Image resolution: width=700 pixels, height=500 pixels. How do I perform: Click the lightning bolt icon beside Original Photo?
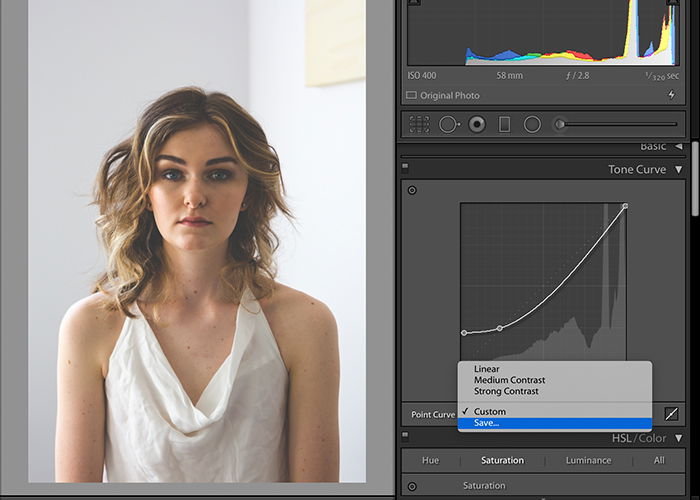coord(671,95)
